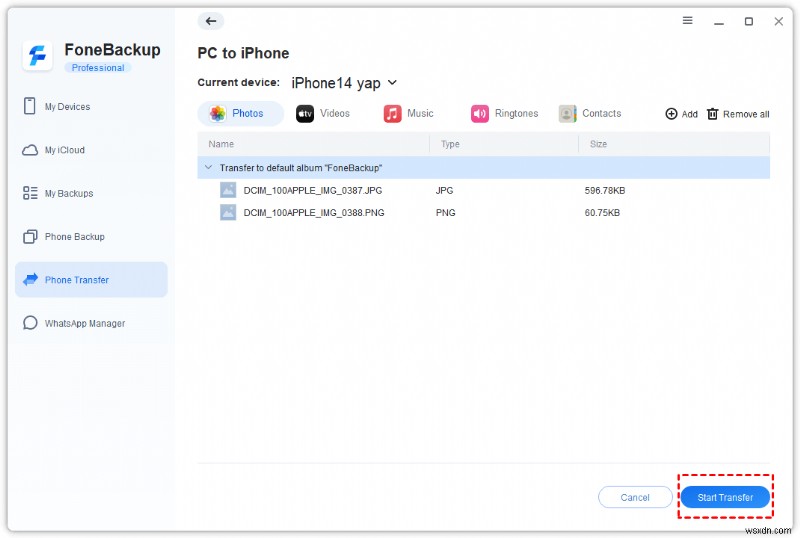The height and width of the screenshot is (538, 800).
Task: Click the Contacts book icon
Action: [x=567, y=113]
